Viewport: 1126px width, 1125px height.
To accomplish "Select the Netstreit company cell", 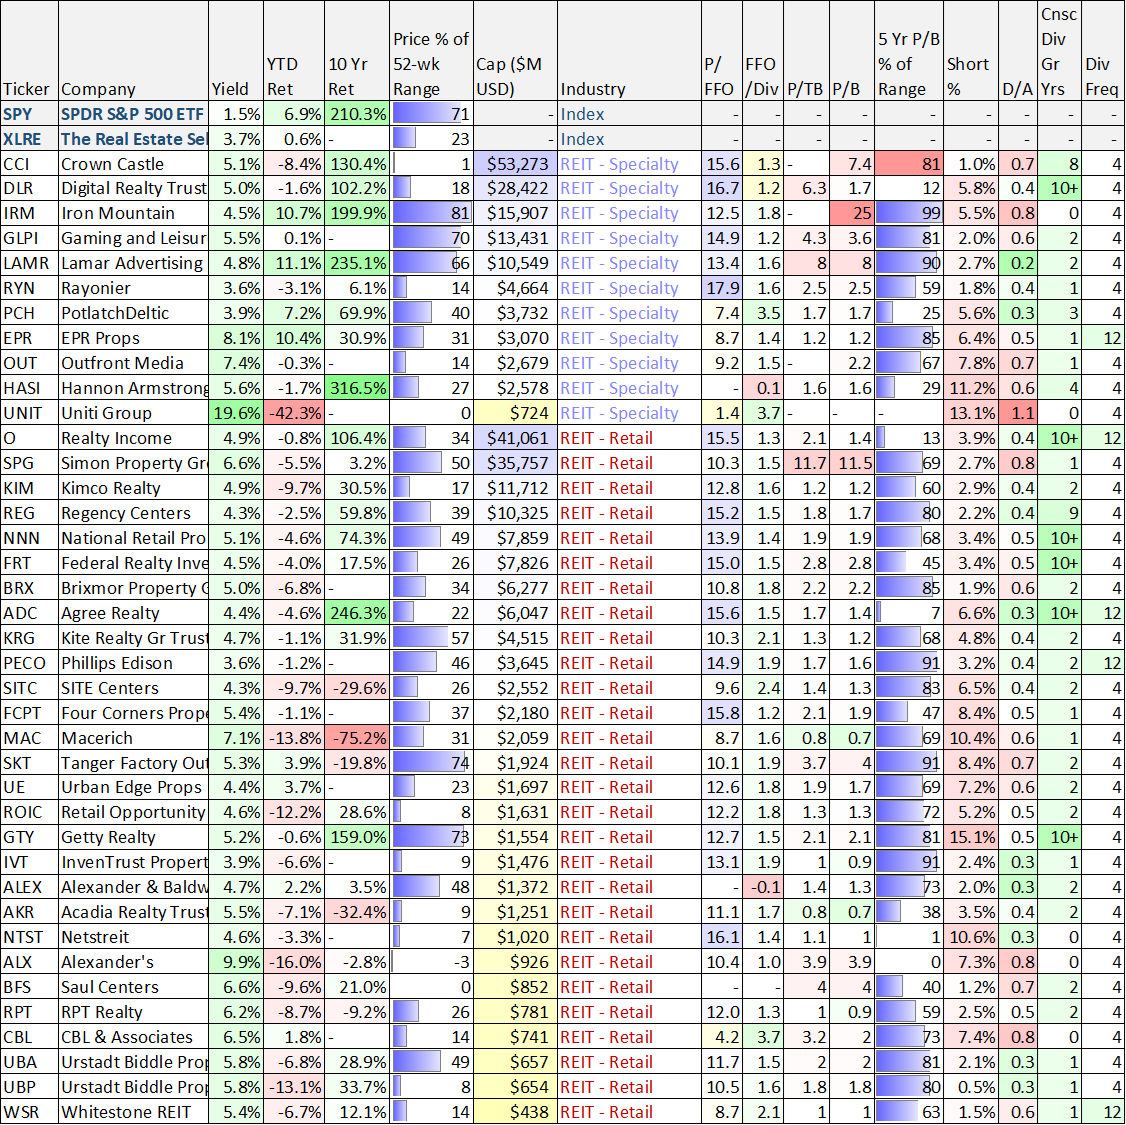I will (x=134, y=937).
